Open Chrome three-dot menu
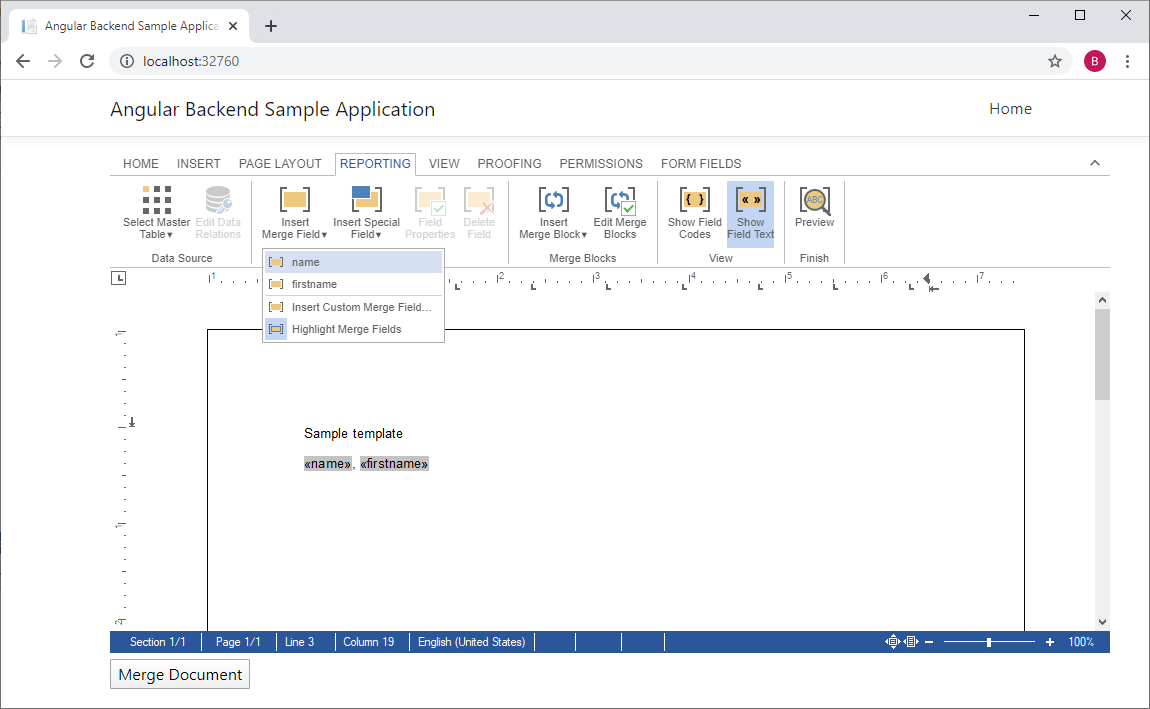The image size is (1150, 709). (1127, 61)
